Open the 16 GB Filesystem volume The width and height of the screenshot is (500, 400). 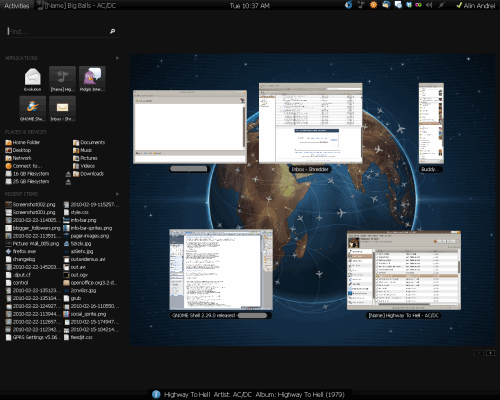click(27, 174)
